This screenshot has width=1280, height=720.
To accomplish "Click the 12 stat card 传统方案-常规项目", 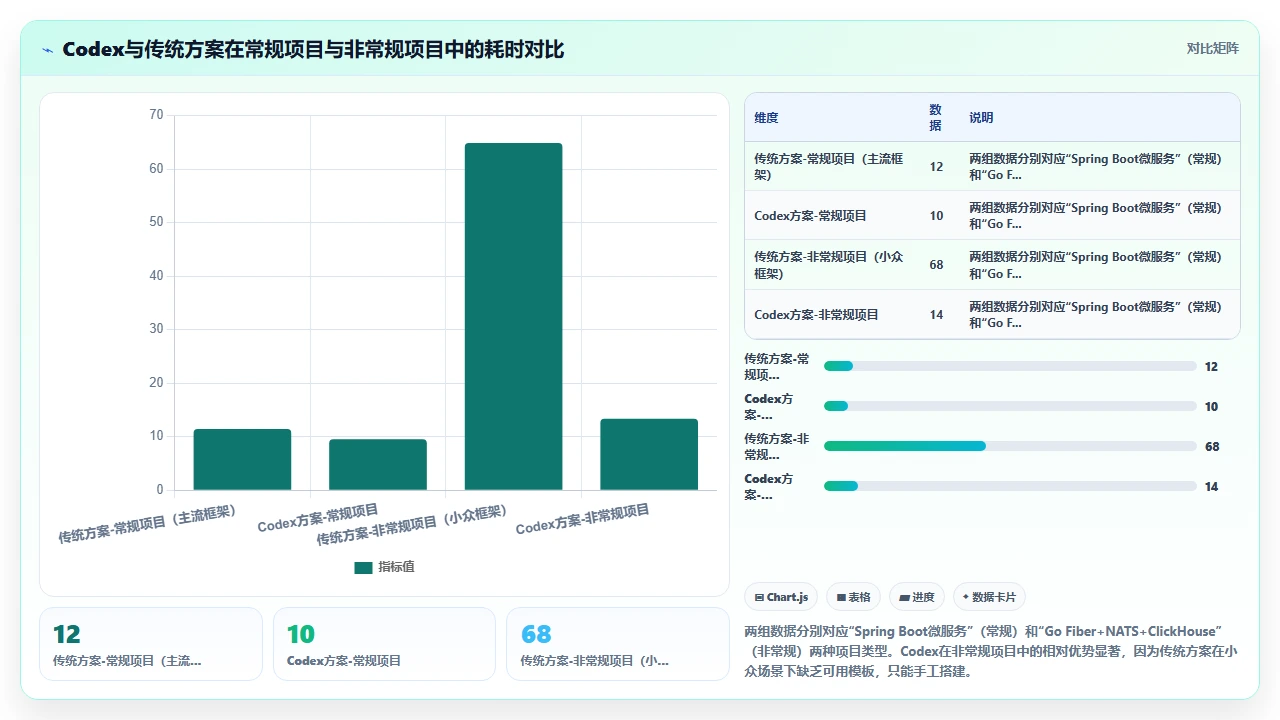I will [x=151, y=644].
